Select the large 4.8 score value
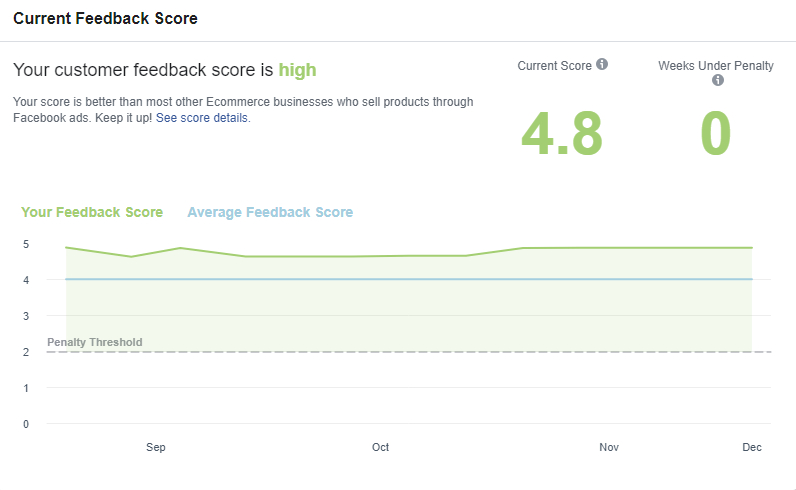The width and height of the screenshot is (796, 490). coord(561,134)
